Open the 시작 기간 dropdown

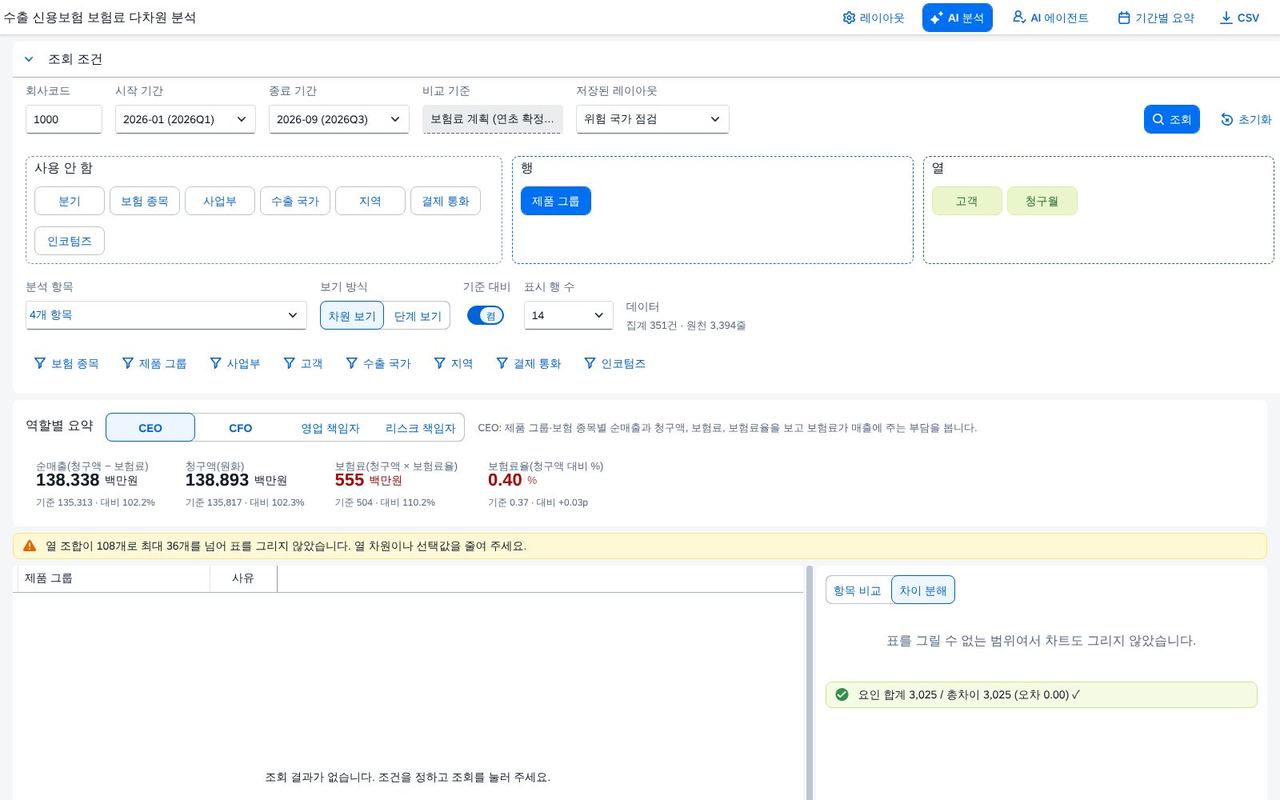(185, 119)
